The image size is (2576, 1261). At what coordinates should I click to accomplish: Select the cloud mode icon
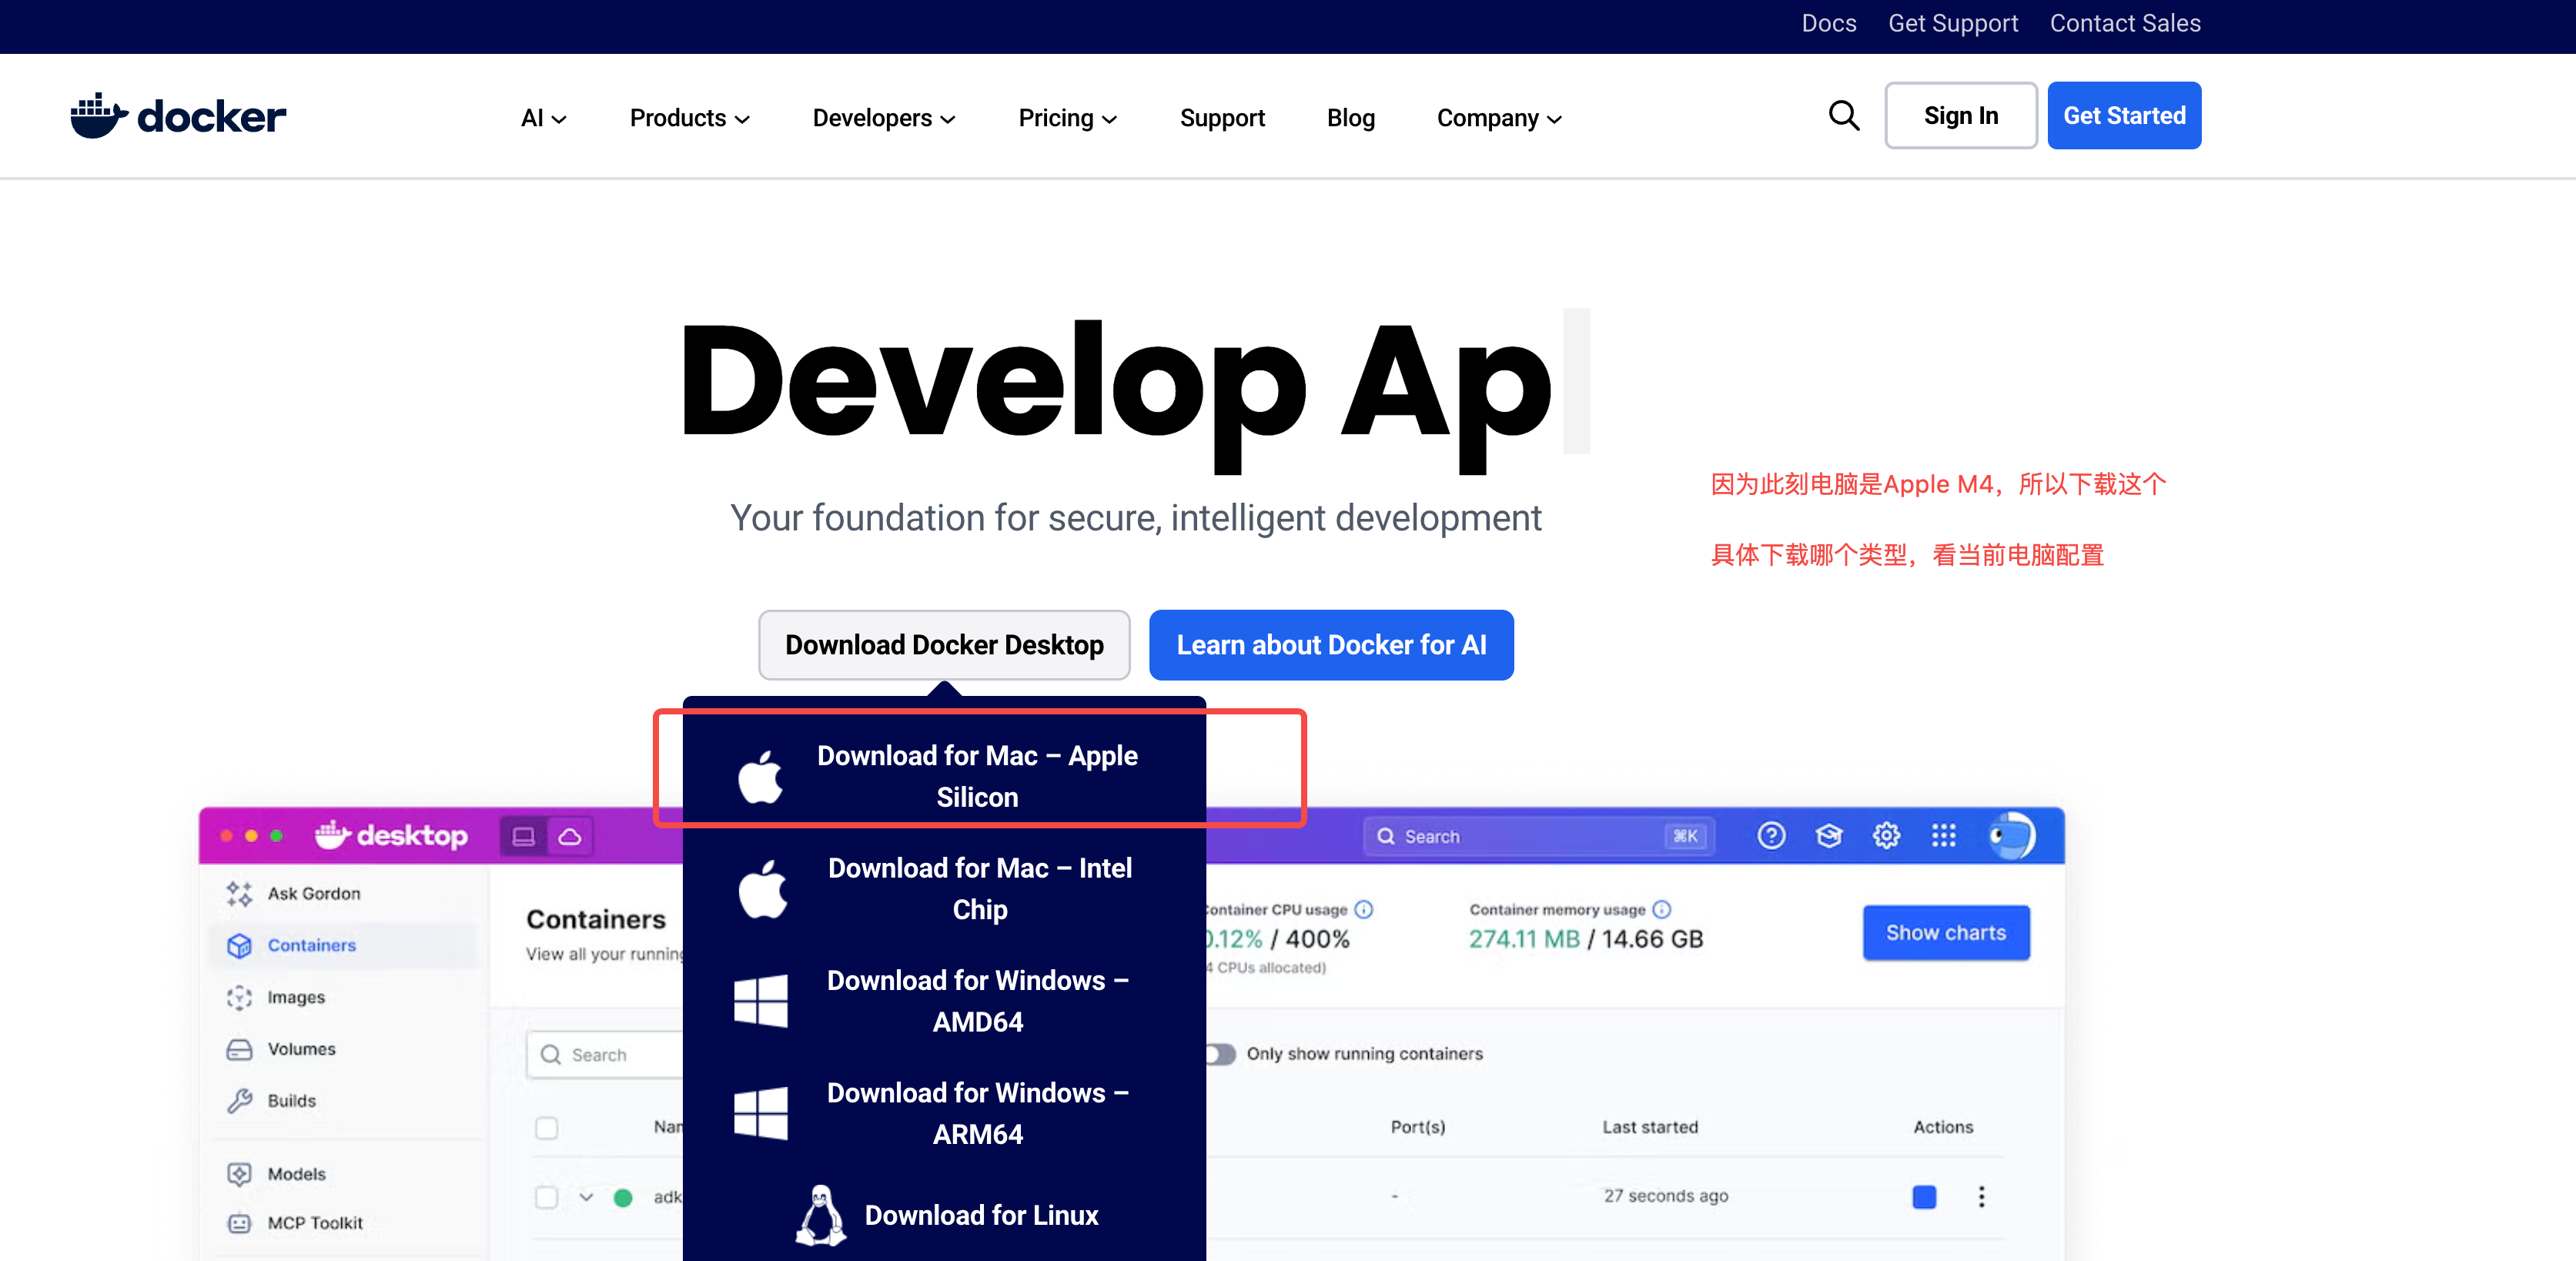pyautogui.click(x=570, y=836)
